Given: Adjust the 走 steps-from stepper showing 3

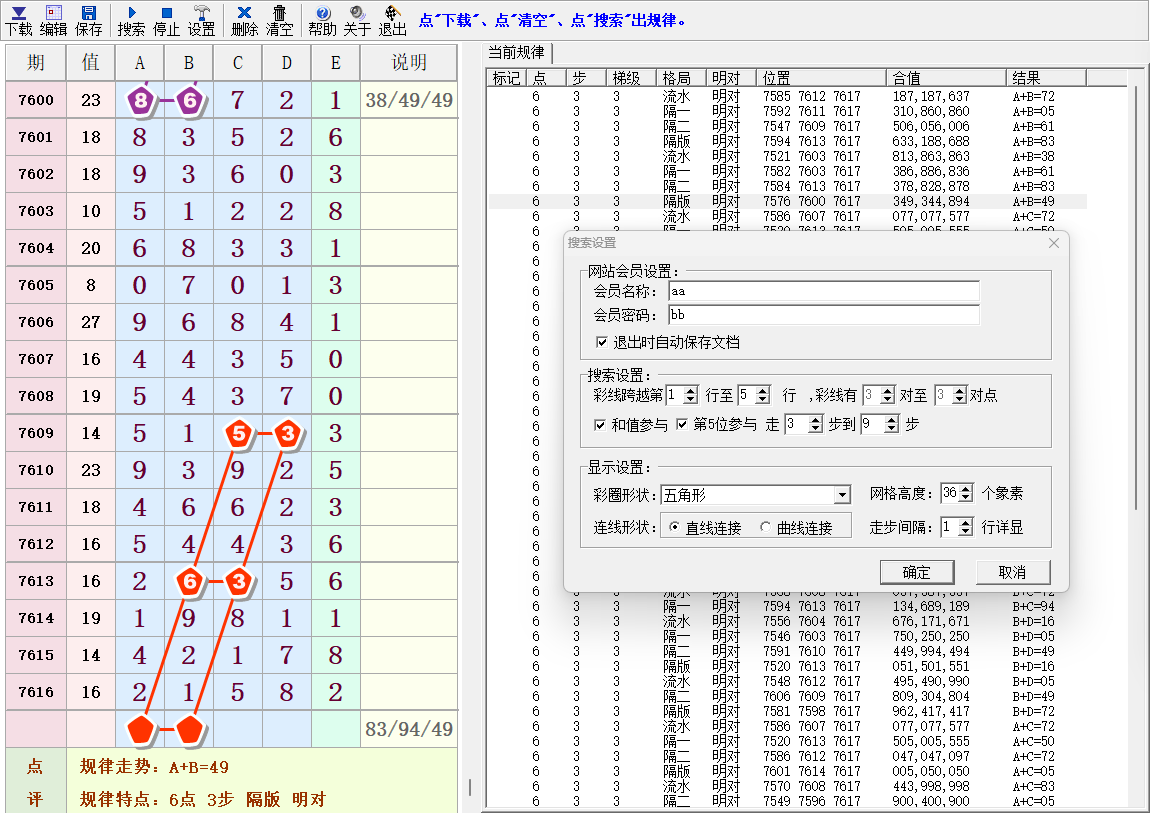Looking at the screenshot, I should (816, 424).
